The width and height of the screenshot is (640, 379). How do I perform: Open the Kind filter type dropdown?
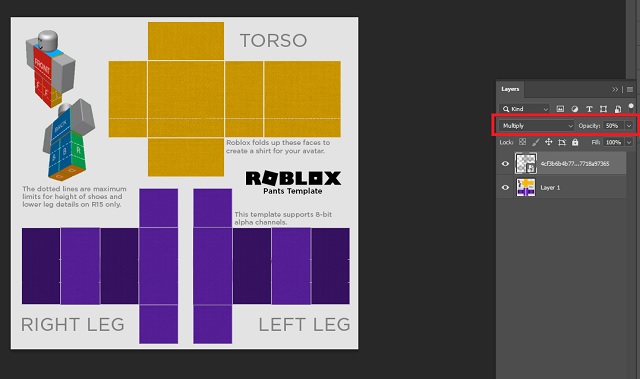pyautogui.click(x=525, y=109)
